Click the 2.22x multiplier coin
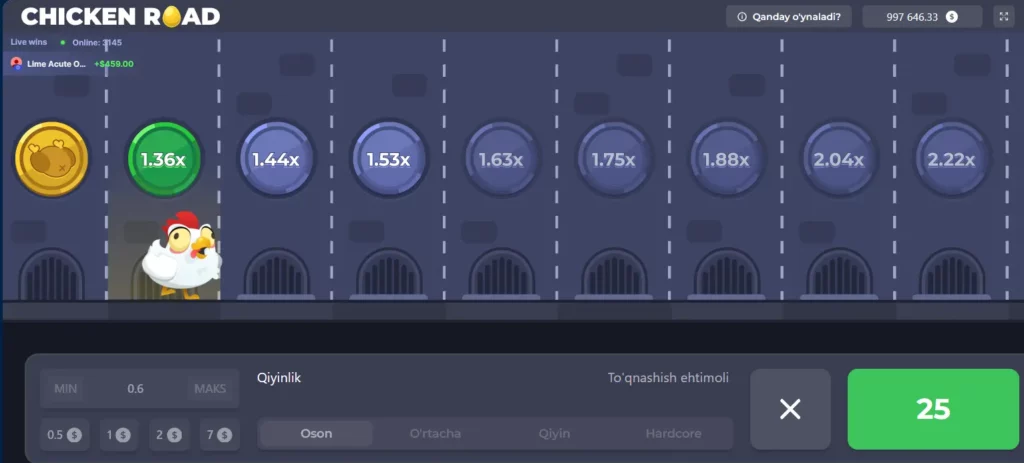 coord(953,159)
